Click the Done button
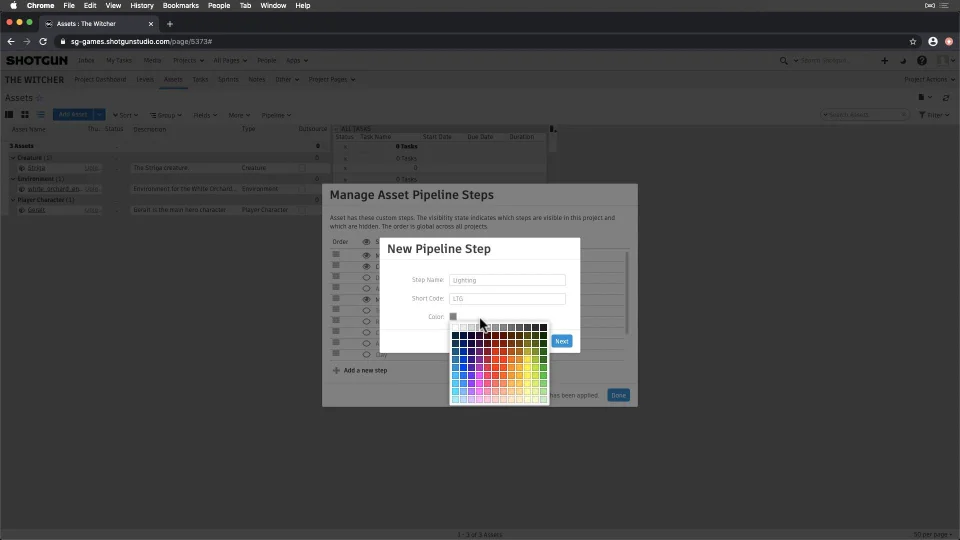This screenshot has width=960, height=540. point(618,396)
